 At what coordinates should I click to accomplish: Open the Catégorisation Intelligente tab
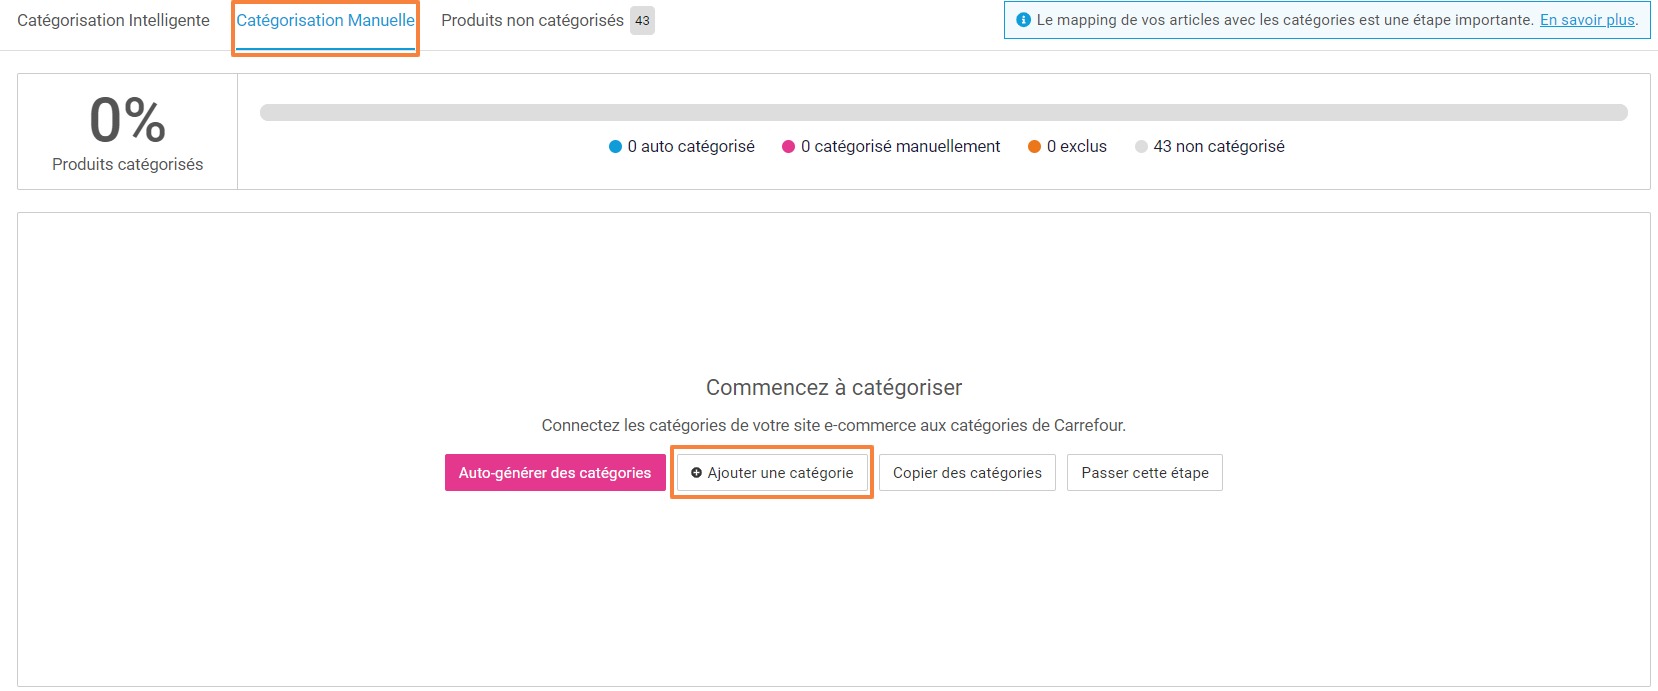coord(113,20)
